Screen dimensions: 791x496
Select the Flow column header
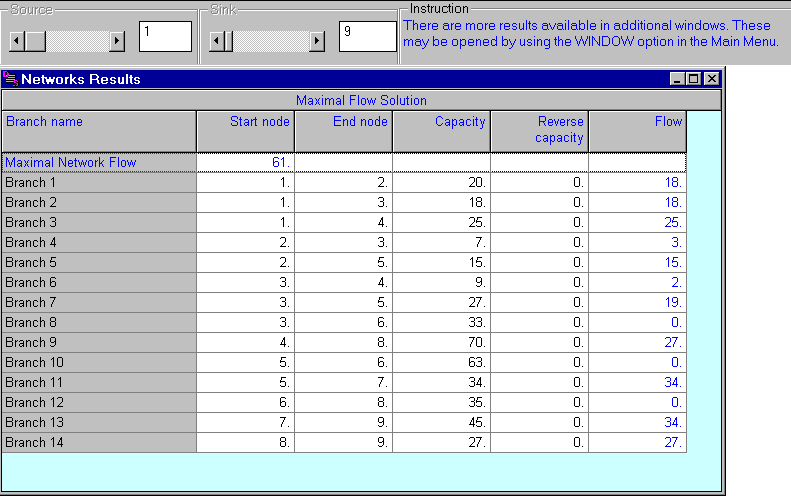click(x=636, y=131)
